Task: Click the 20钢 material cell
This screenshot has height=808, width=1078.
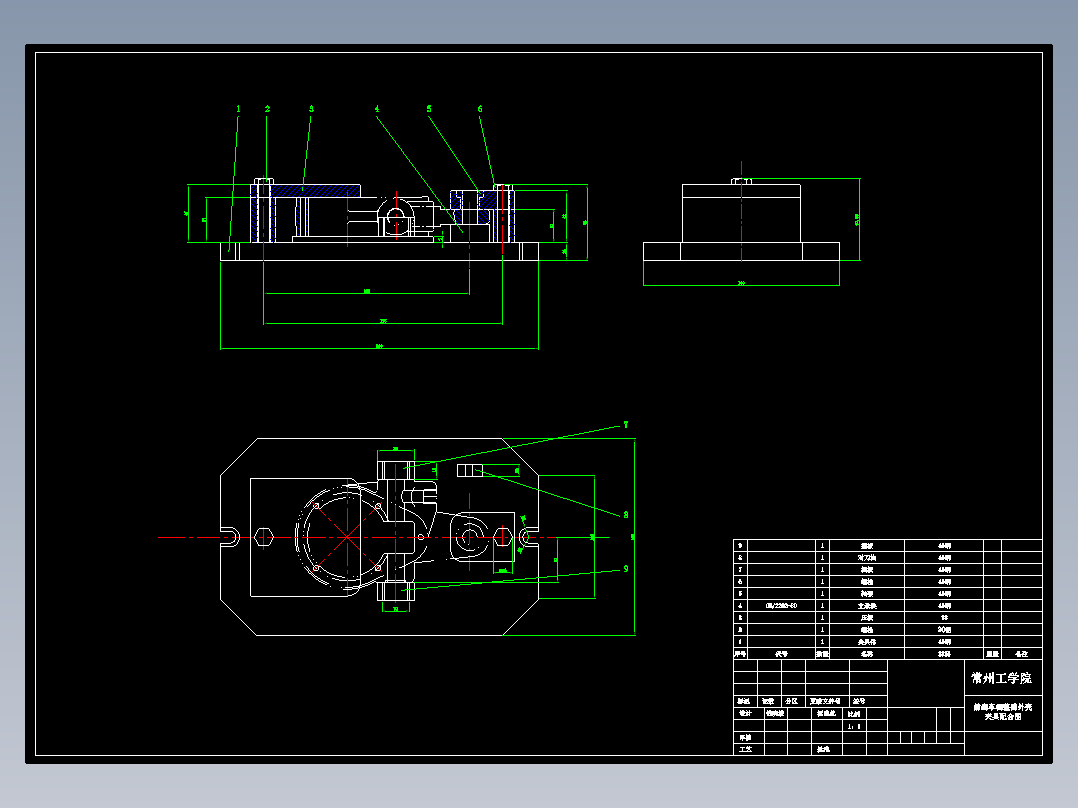Action: coord(944,629)
